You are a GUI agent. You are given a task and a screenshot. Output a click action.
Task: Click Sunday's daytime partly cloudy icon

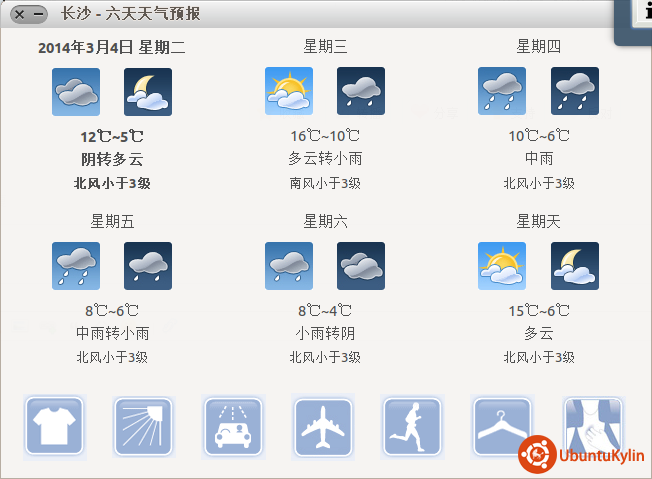click(502, 266)
